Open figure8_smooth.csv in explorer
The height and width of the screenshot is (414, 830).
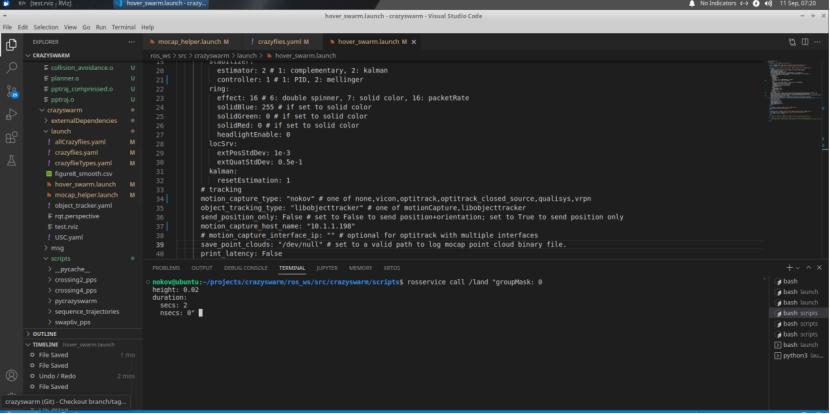click(83, 174)
